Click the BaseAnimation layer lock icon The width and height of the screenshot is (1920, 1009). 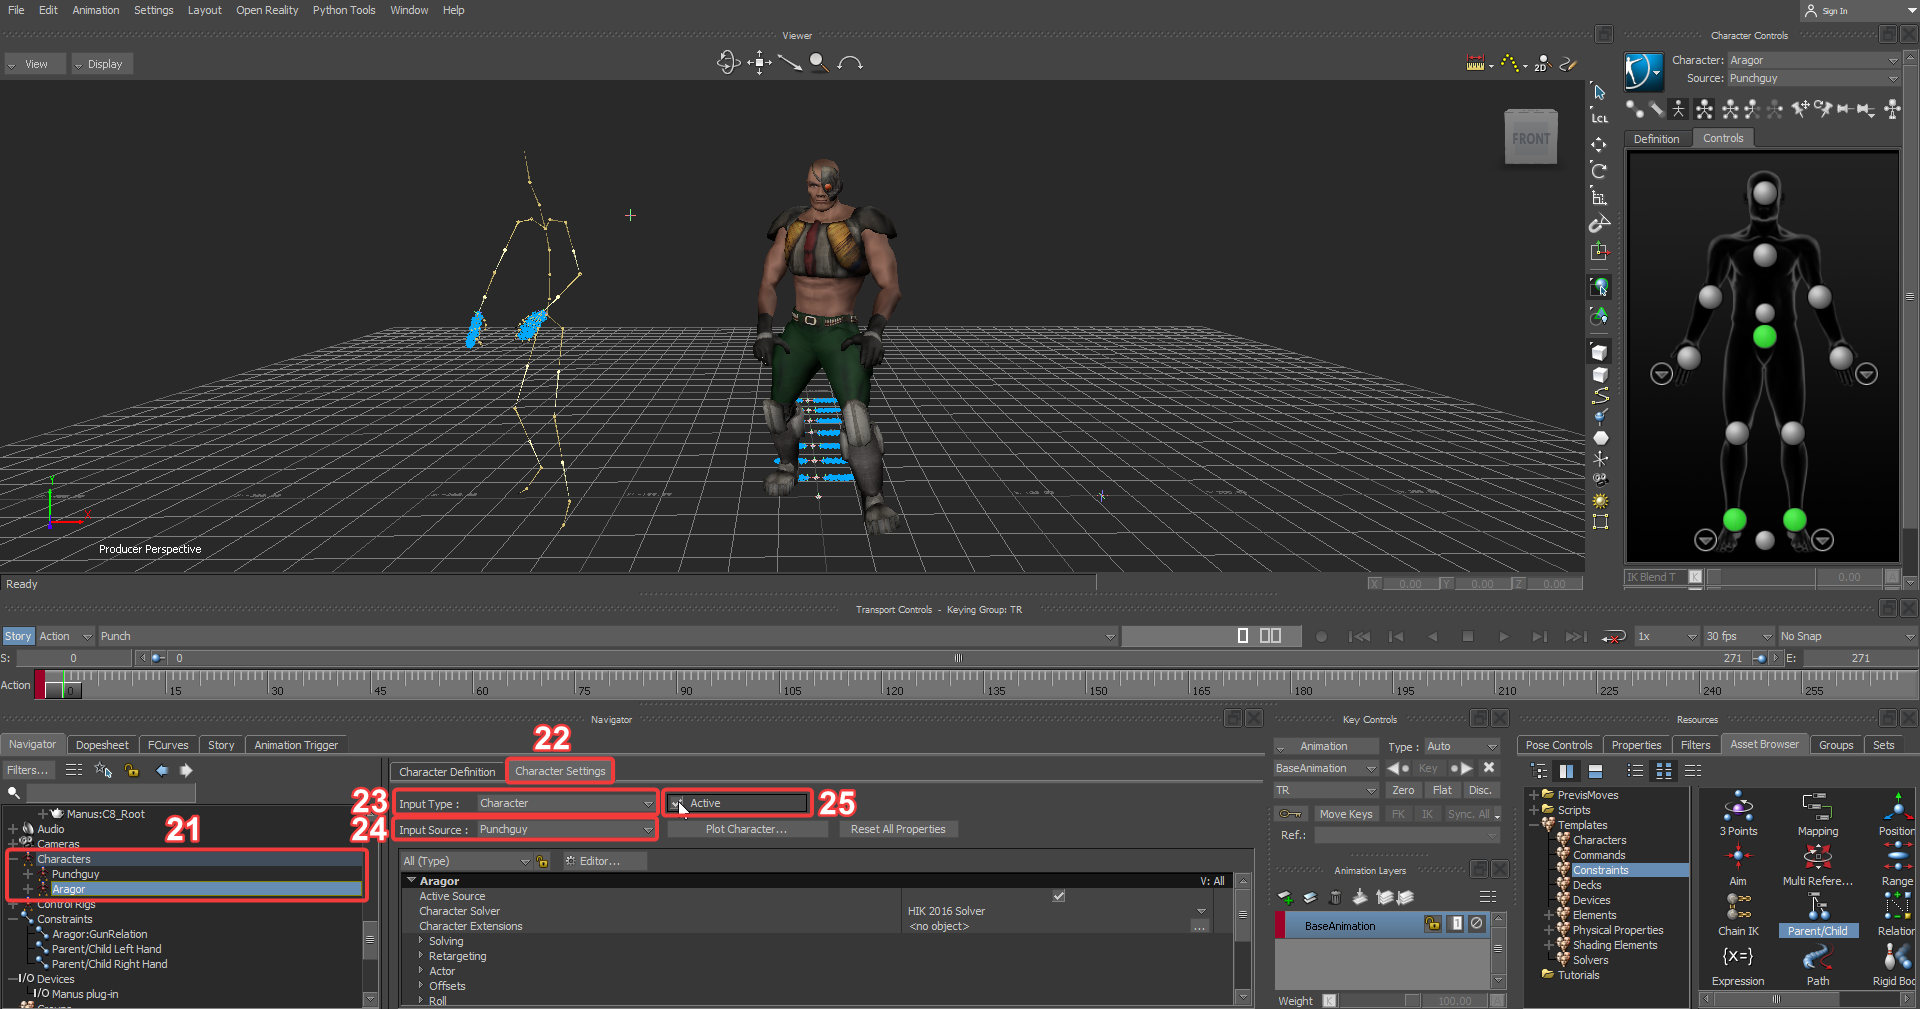coord(1432,924)
